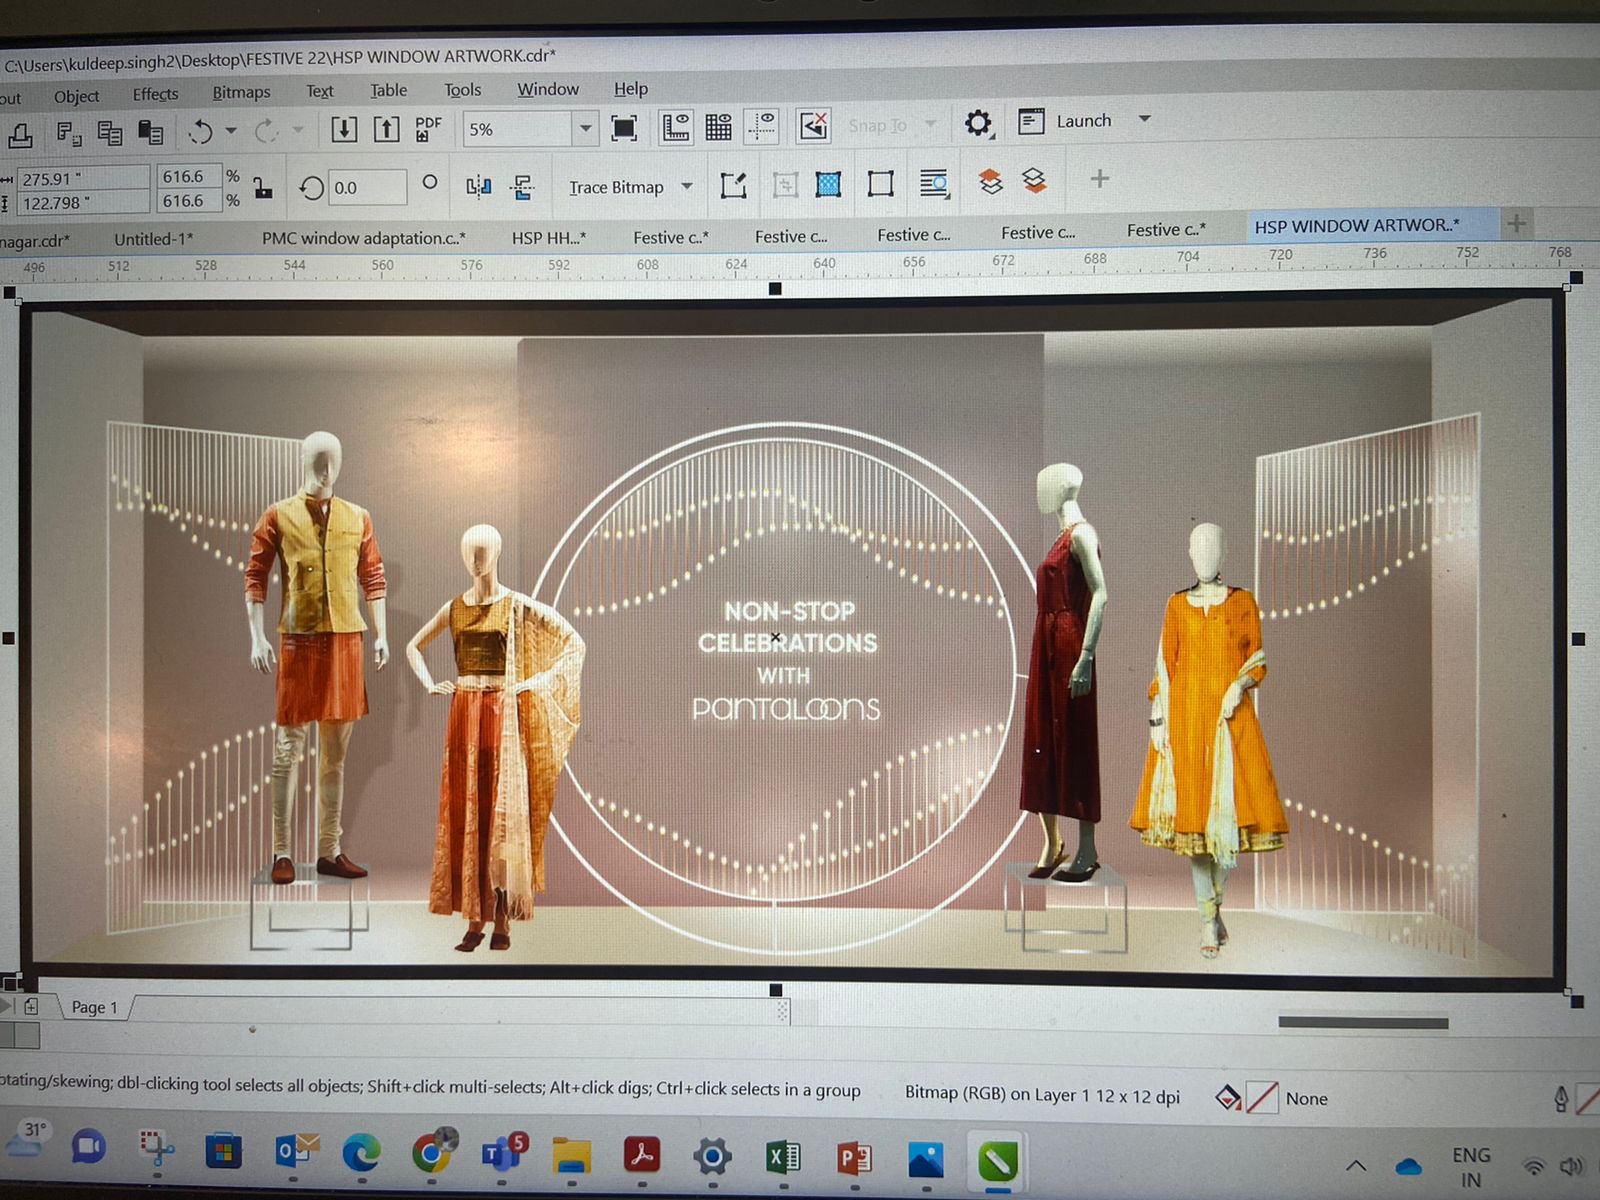Click the Mirror vertically icon
The height and width of the screenshot is (1200, 1600).
(522, 186)
